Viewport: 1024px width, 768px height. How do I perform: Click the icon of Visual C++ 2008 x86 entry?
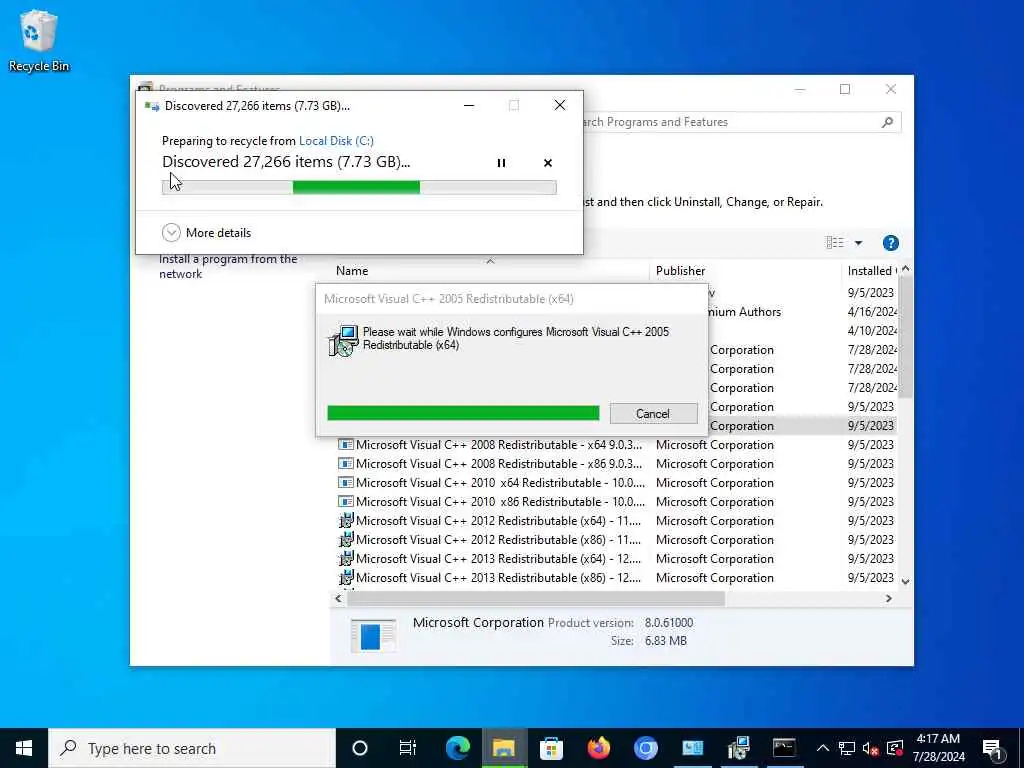point(345,464)
